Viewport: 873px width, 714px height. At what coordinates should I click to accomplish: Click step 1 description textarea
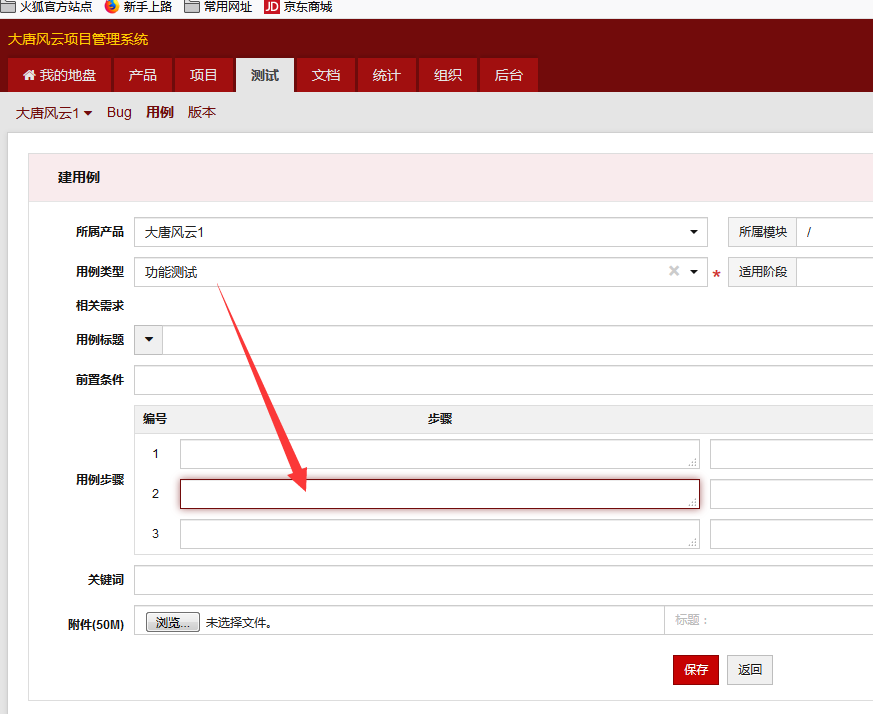point(440,454)
